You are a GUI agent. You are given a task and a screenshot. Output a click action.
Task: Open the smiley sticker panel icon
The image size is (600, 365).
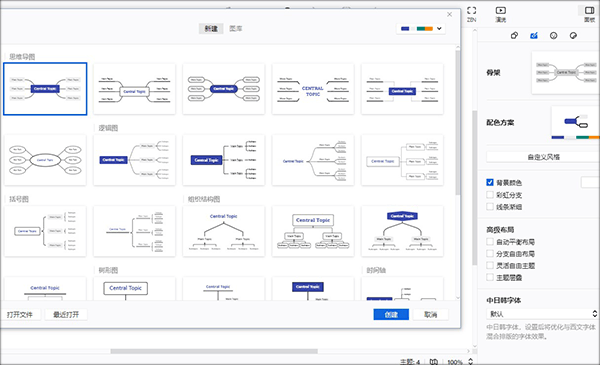[x=553, y=36]
